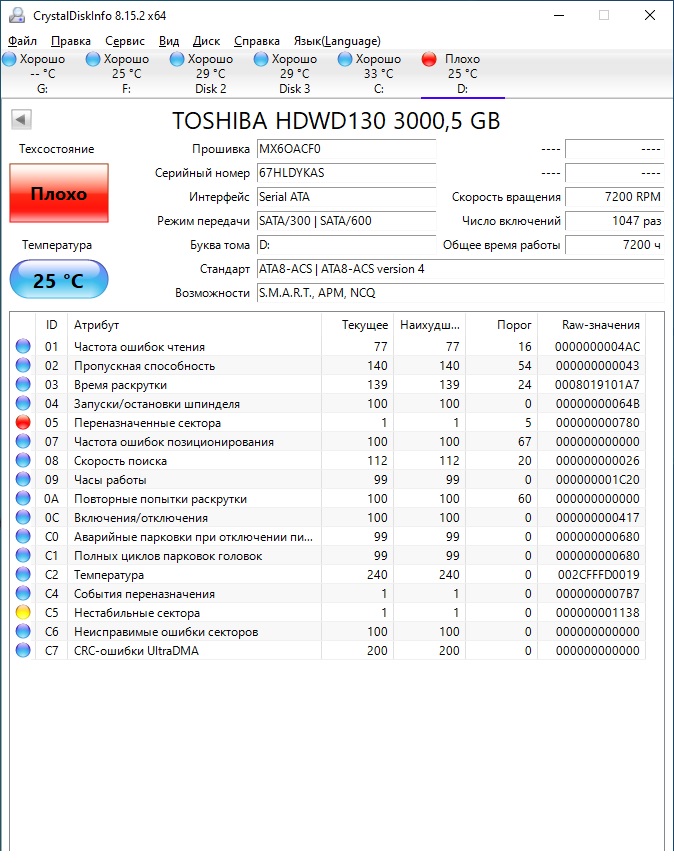Screen dimensions: 674x863
Task: Click the ID column header
Action: [51, 325]
